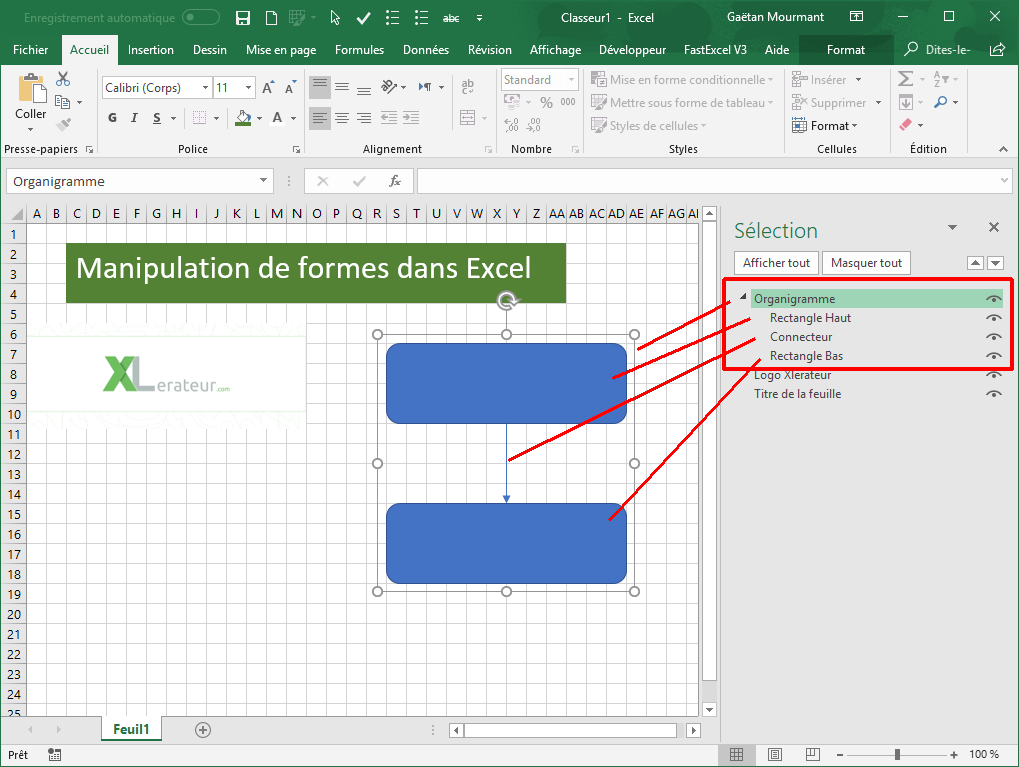This screenshot has width=1019, height=767.
Task: Open the font name Calibri dropdown
Action: pos(205,88)
